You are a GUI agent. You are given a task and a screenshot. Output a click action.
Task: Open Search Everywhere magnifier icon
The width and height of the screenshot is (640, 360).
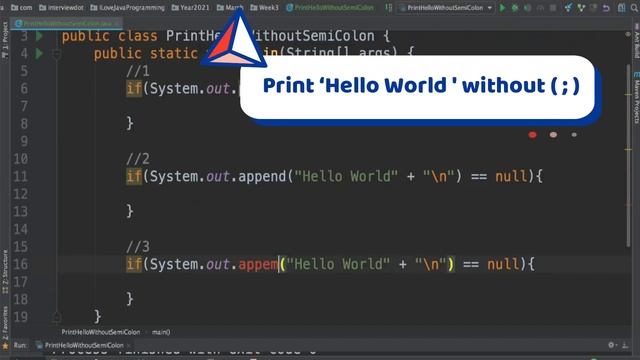(x=635, y=8)
